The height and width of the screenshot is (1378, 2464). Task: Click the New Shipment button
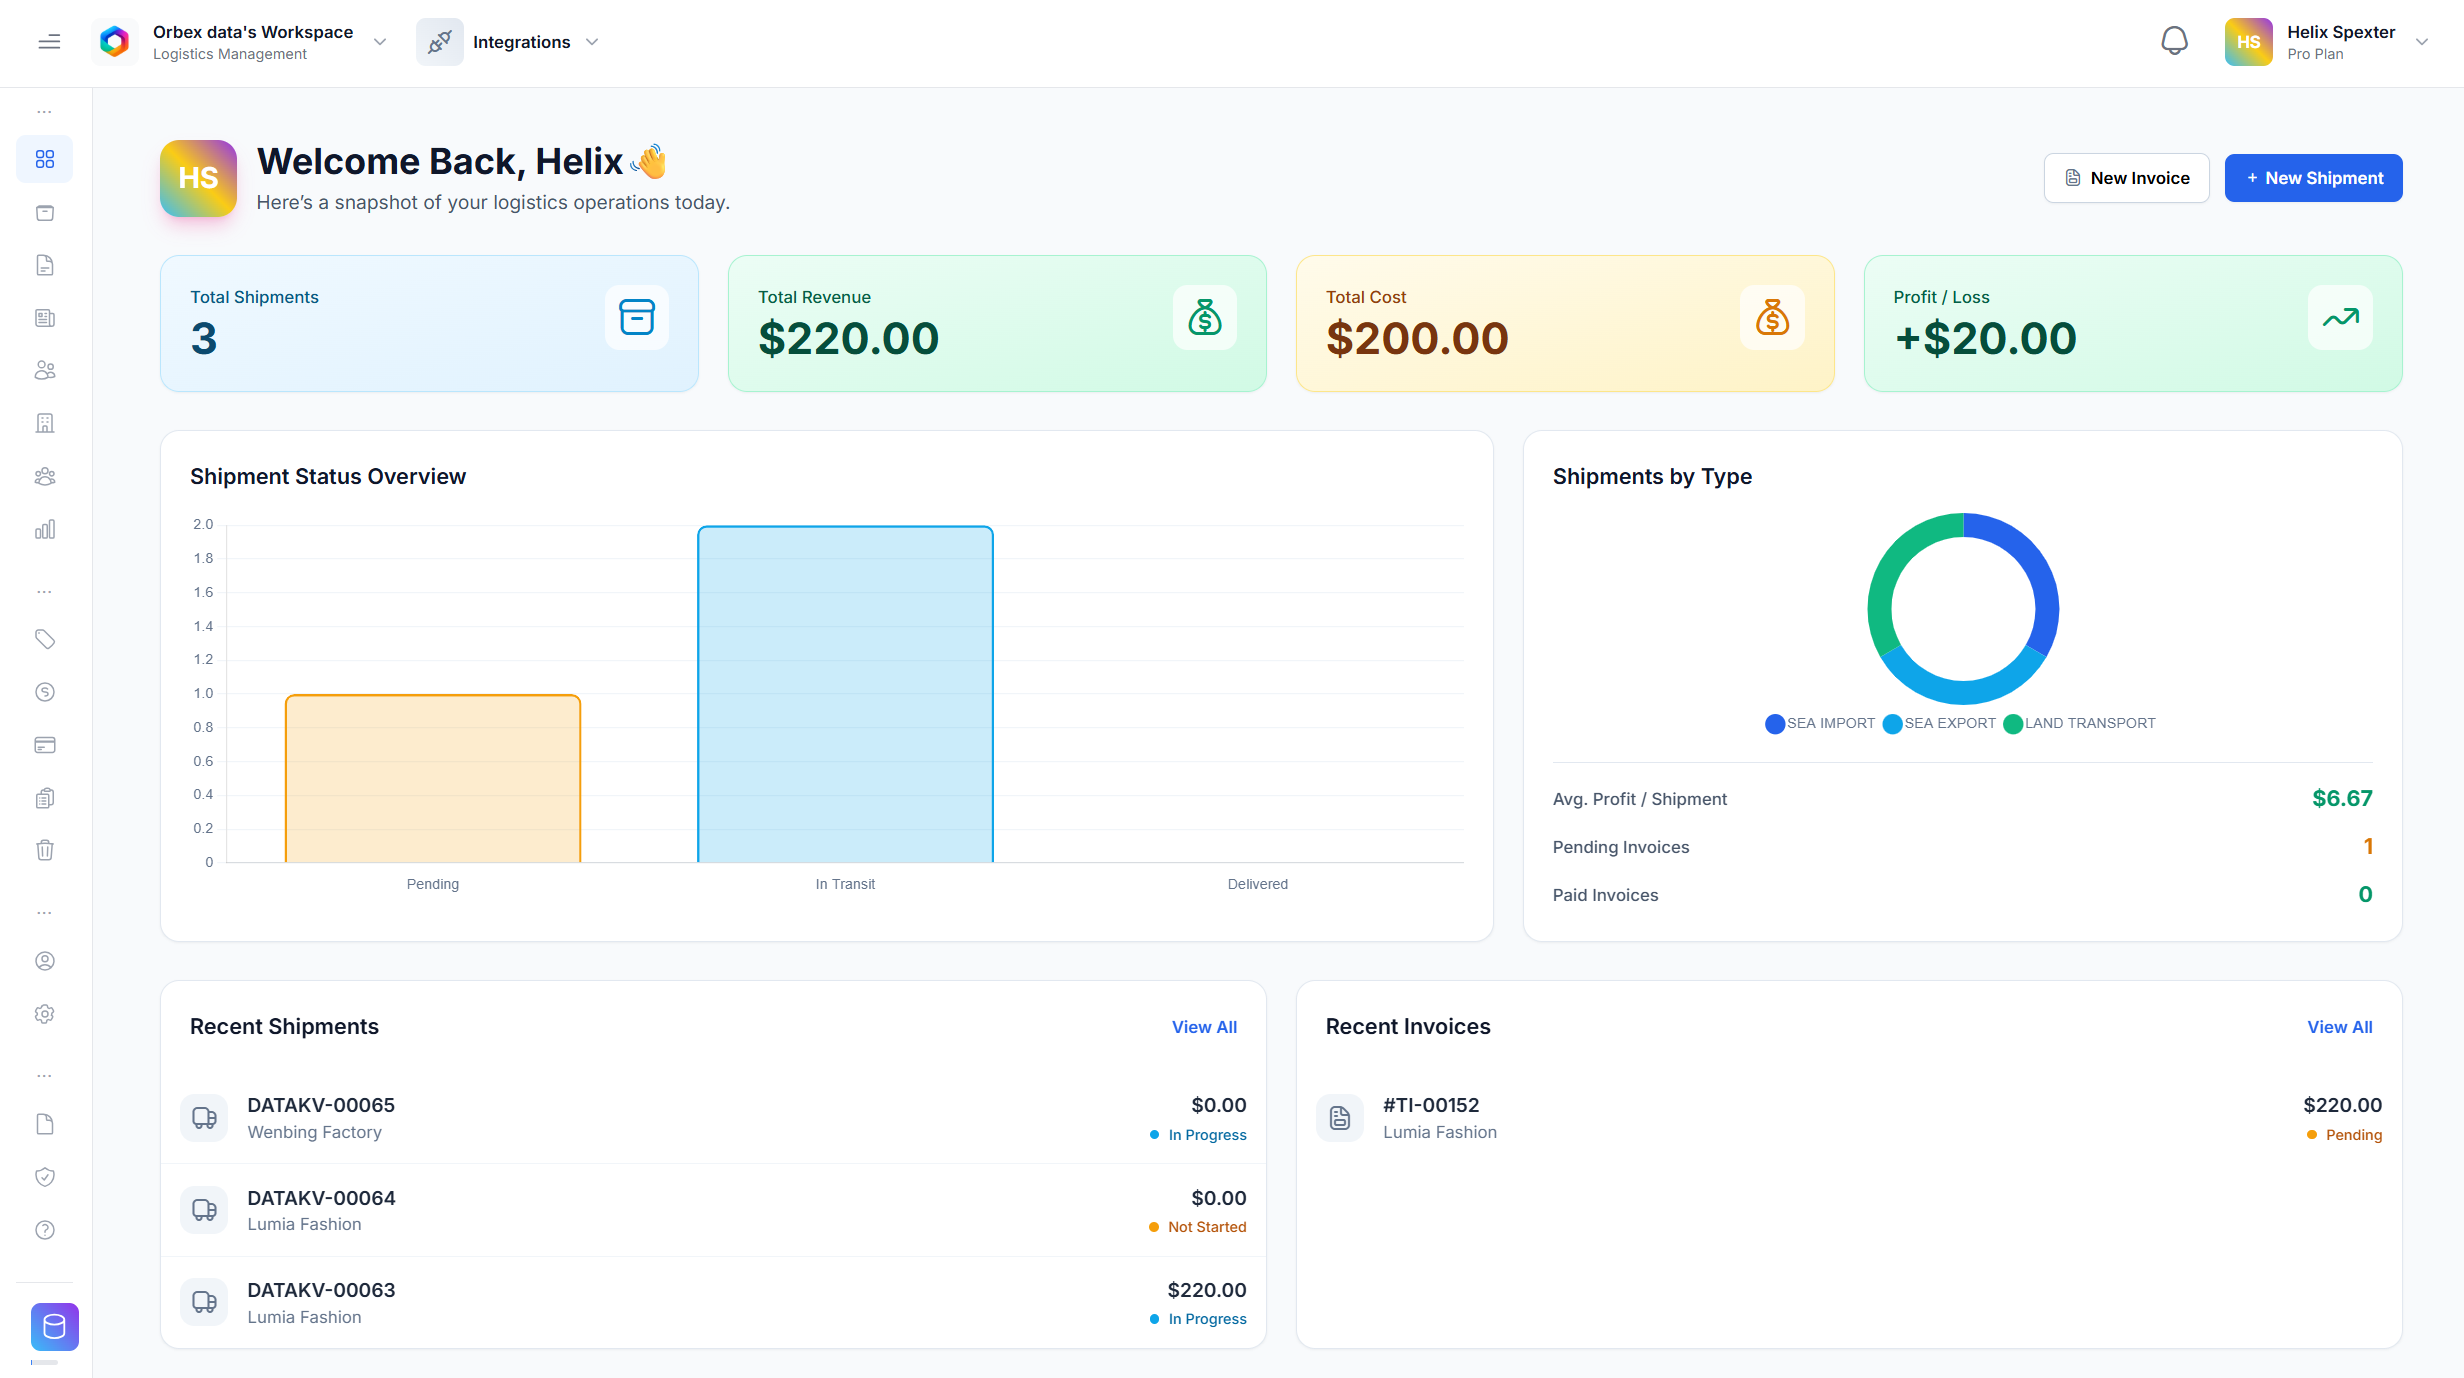[2313, 178]
